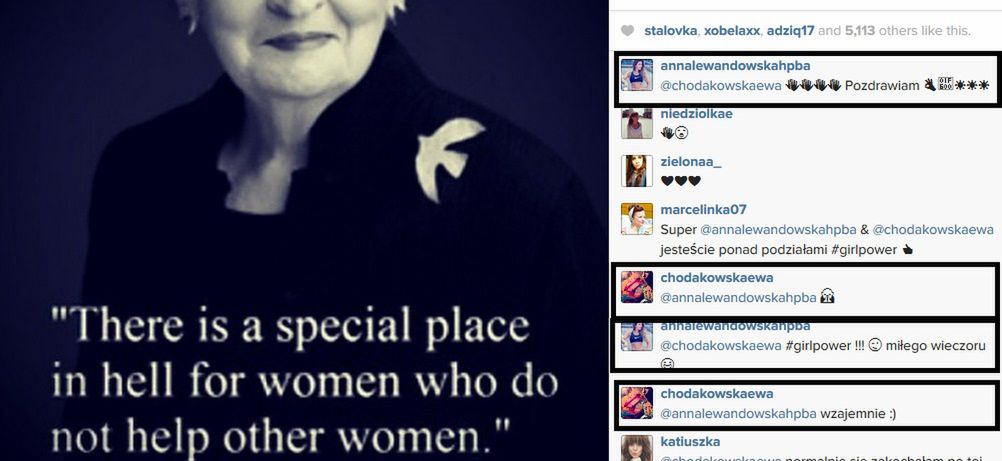
Task: Click first annalewandowskahpba comment avatar
Action: pyautogui.click(x=636, y=75)
